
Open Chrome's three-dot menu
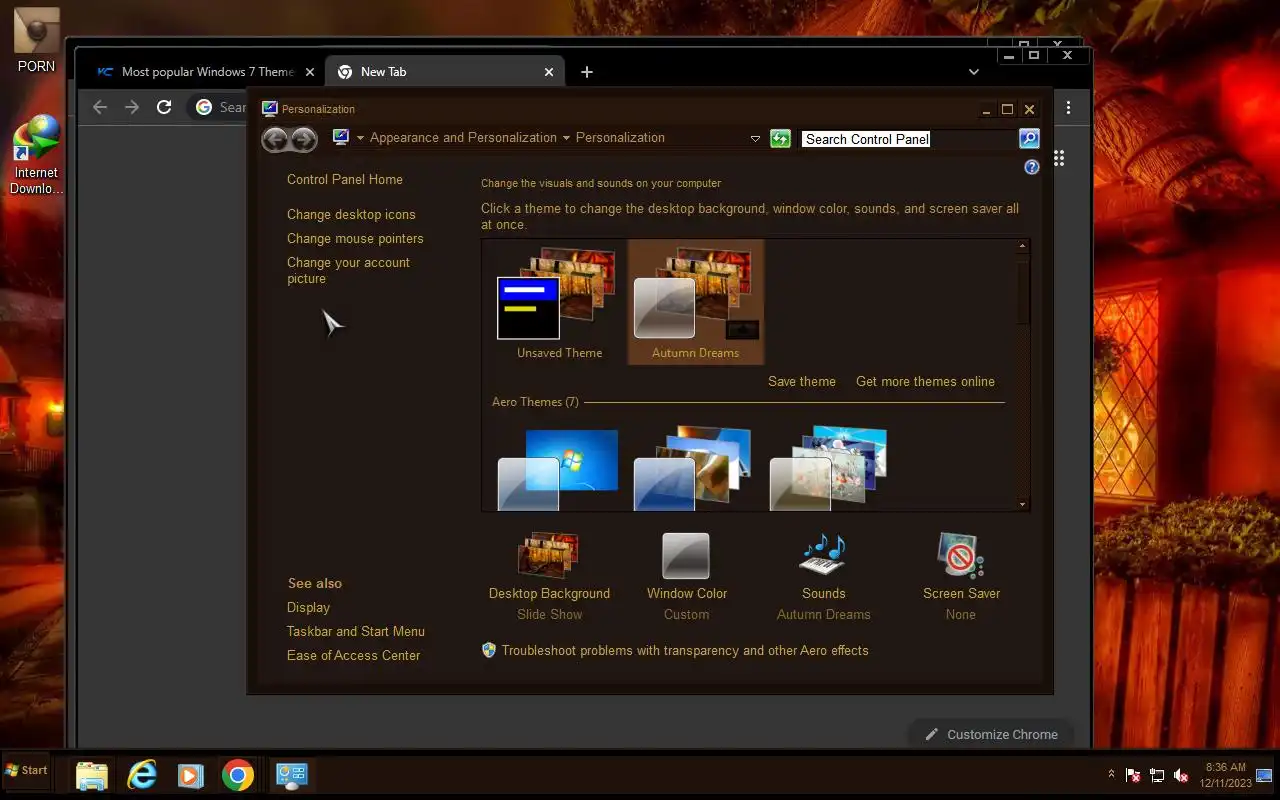click(x=1068, y=107)
